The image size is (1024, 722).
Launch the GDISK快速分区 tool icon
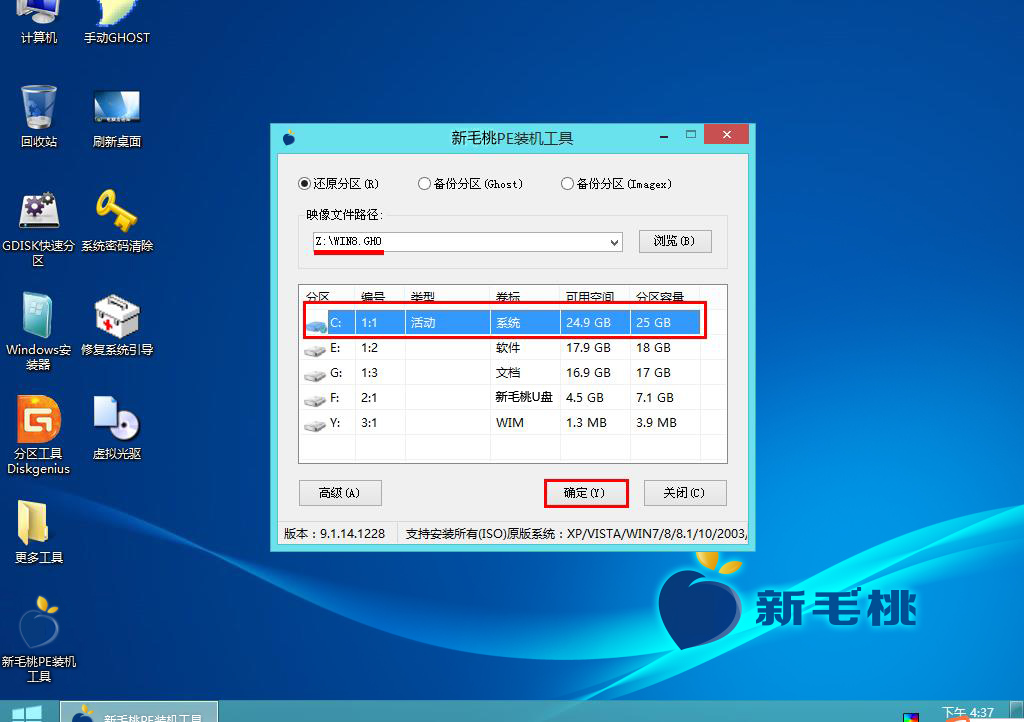click(39, 228)
